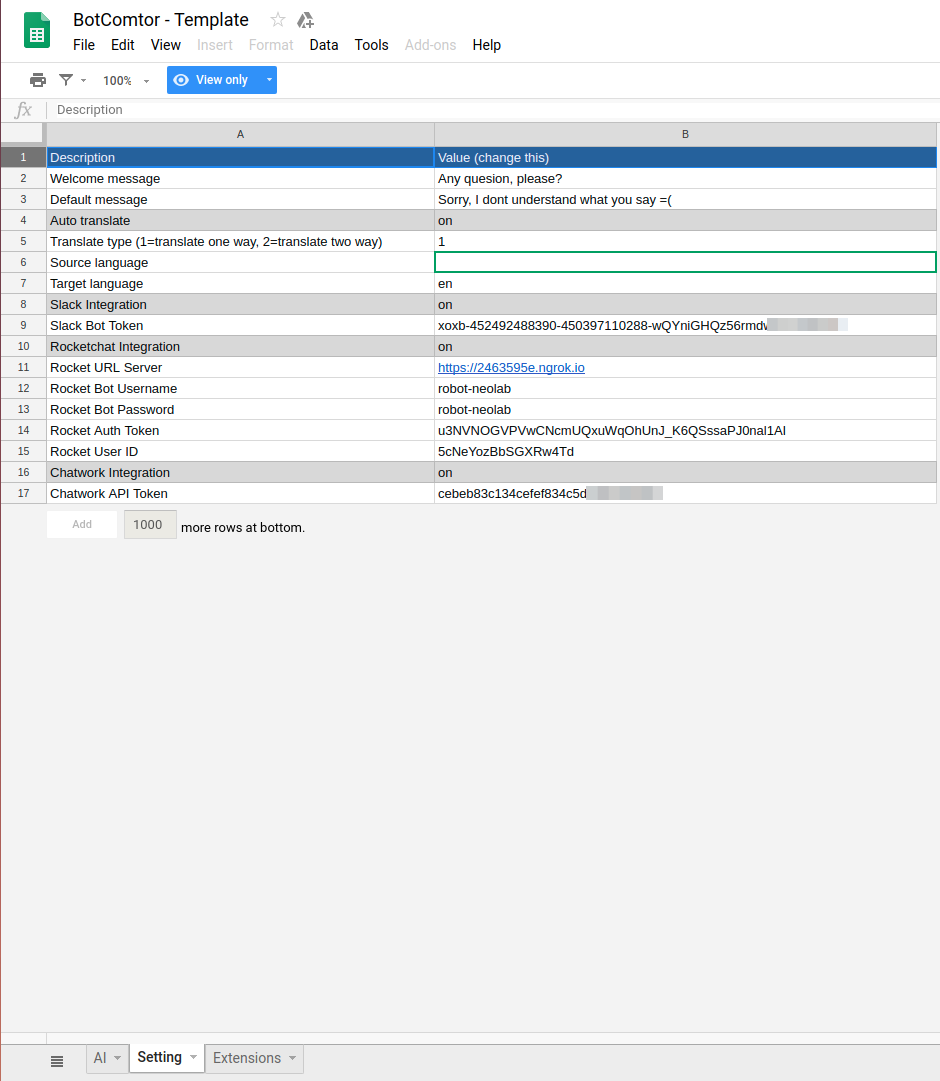The width and height of the screenshot is (940, 1081).
Task: Open all sheets list icon
Action: click(x=57, y=1061)
